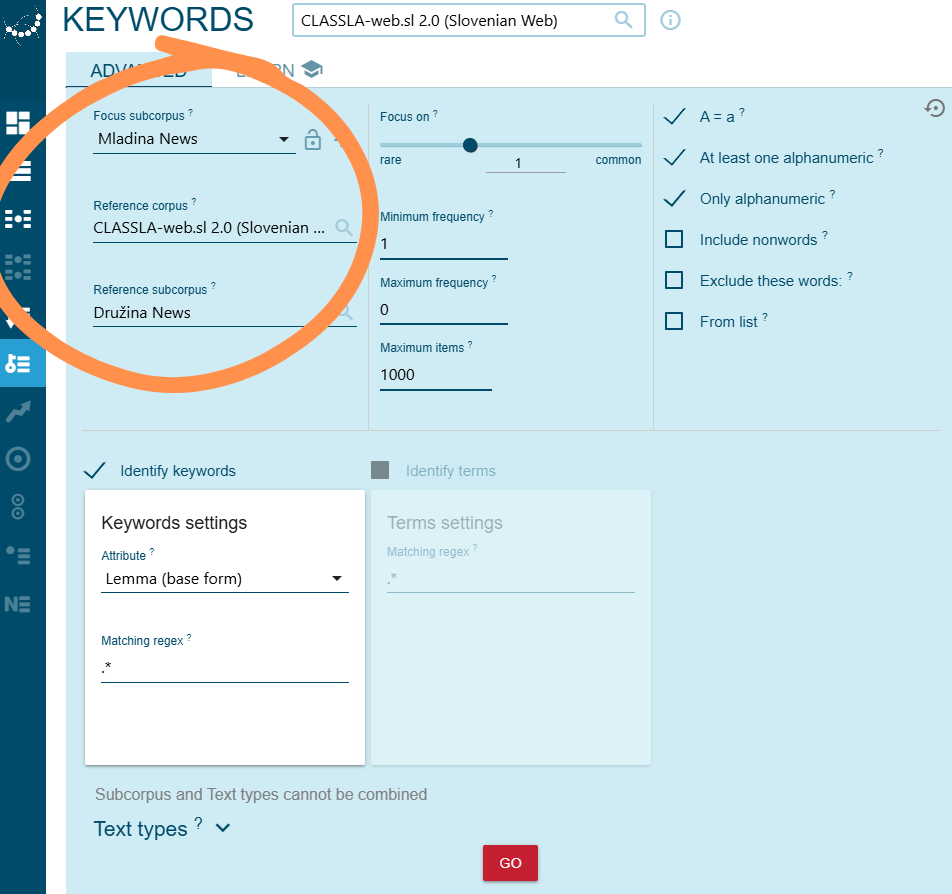Click the Focus on value field showing 1
Image resolution: width=952 pixels, height=894 pixels.
point(525,163)
